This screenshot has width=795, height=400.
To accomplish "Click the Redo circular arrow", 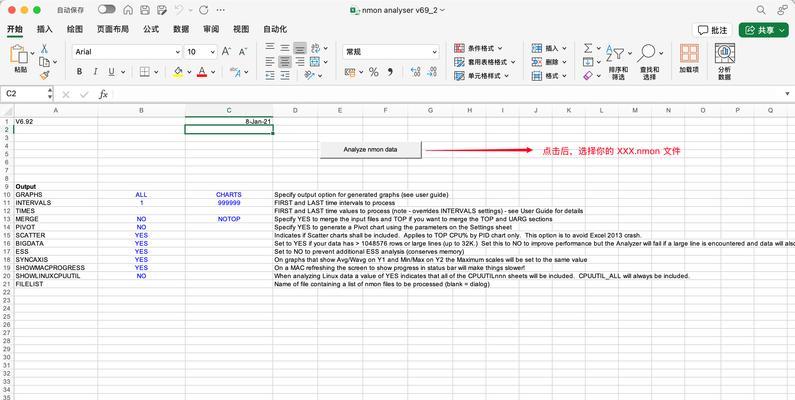I will point(204,10).
